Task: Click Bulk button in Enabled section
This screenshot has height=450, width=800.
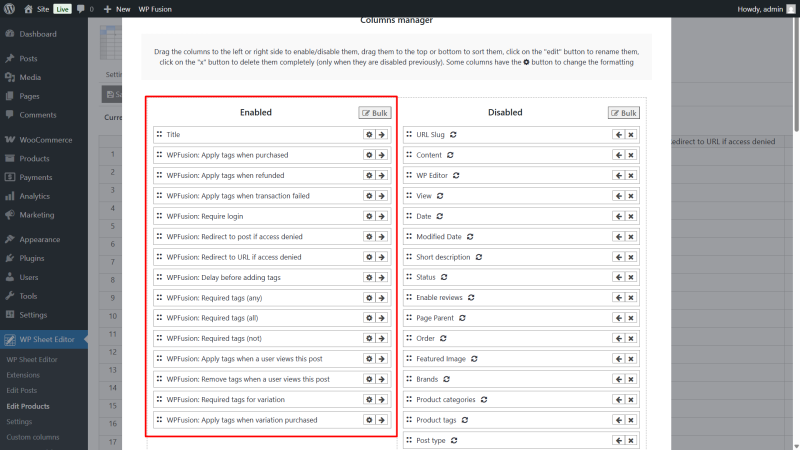Action: point(375,113)
